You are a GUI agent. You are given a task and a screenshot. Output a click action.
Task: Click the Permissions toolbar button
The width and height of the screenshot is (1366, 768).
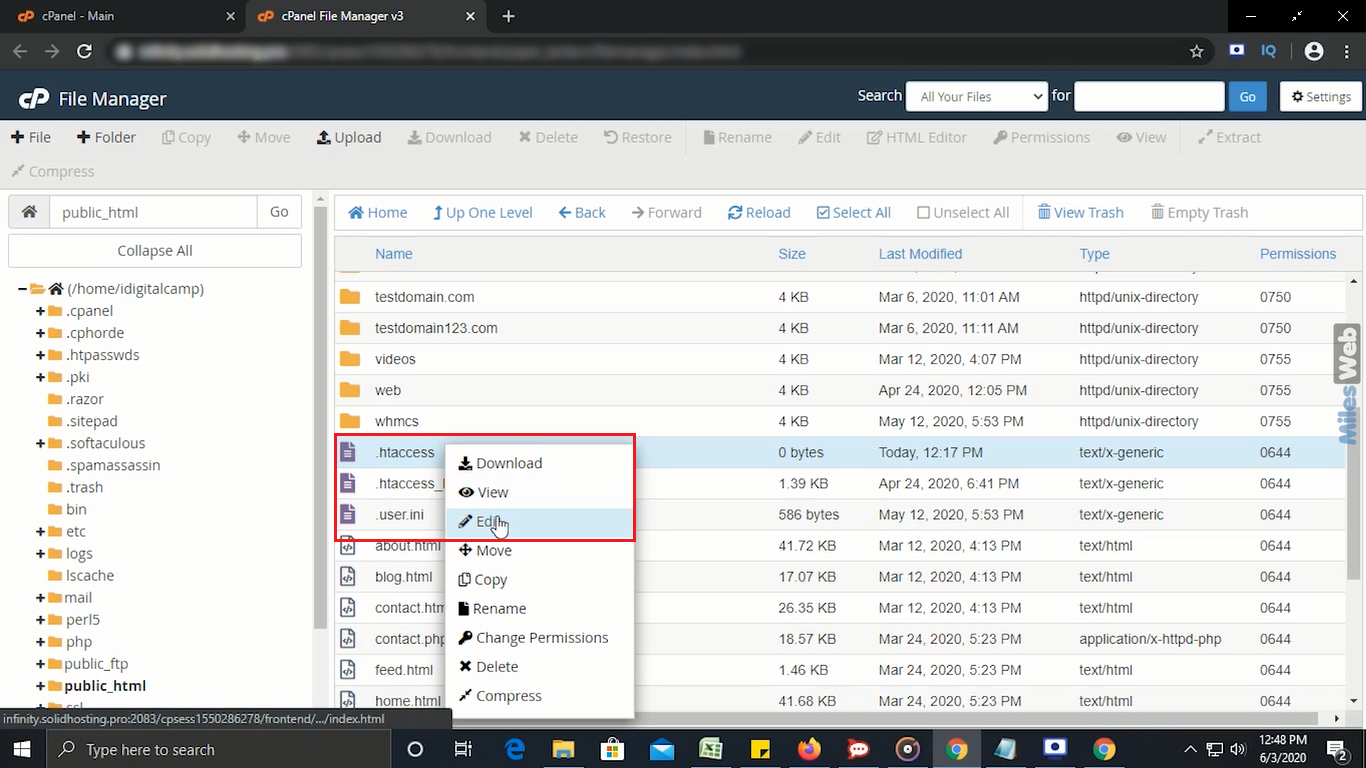click(1041, 137)
